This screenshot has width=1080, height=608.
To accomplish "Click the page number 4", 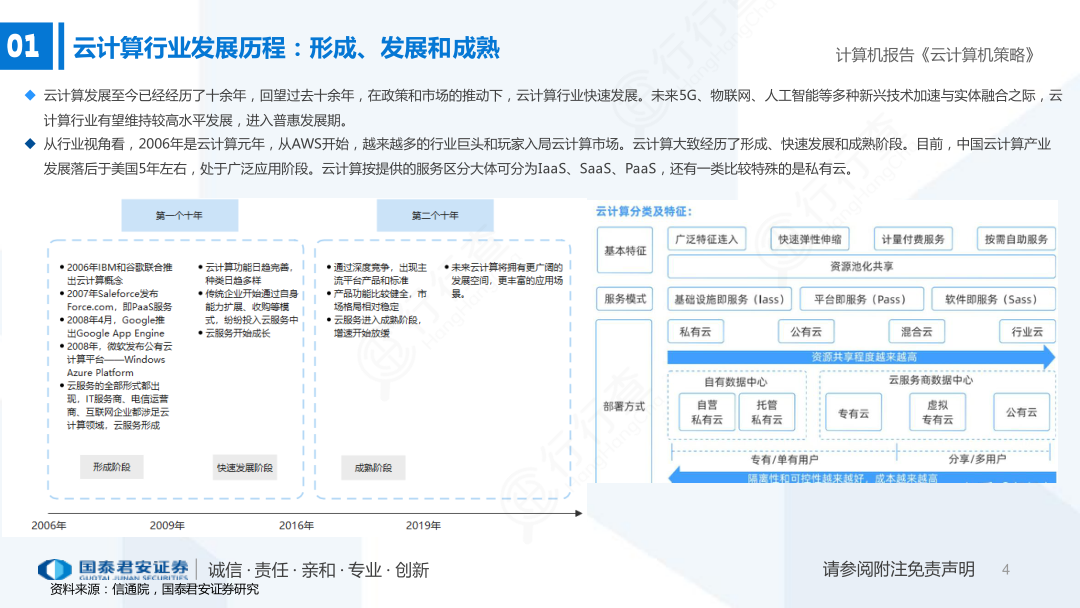I will tap(1006, 569).
